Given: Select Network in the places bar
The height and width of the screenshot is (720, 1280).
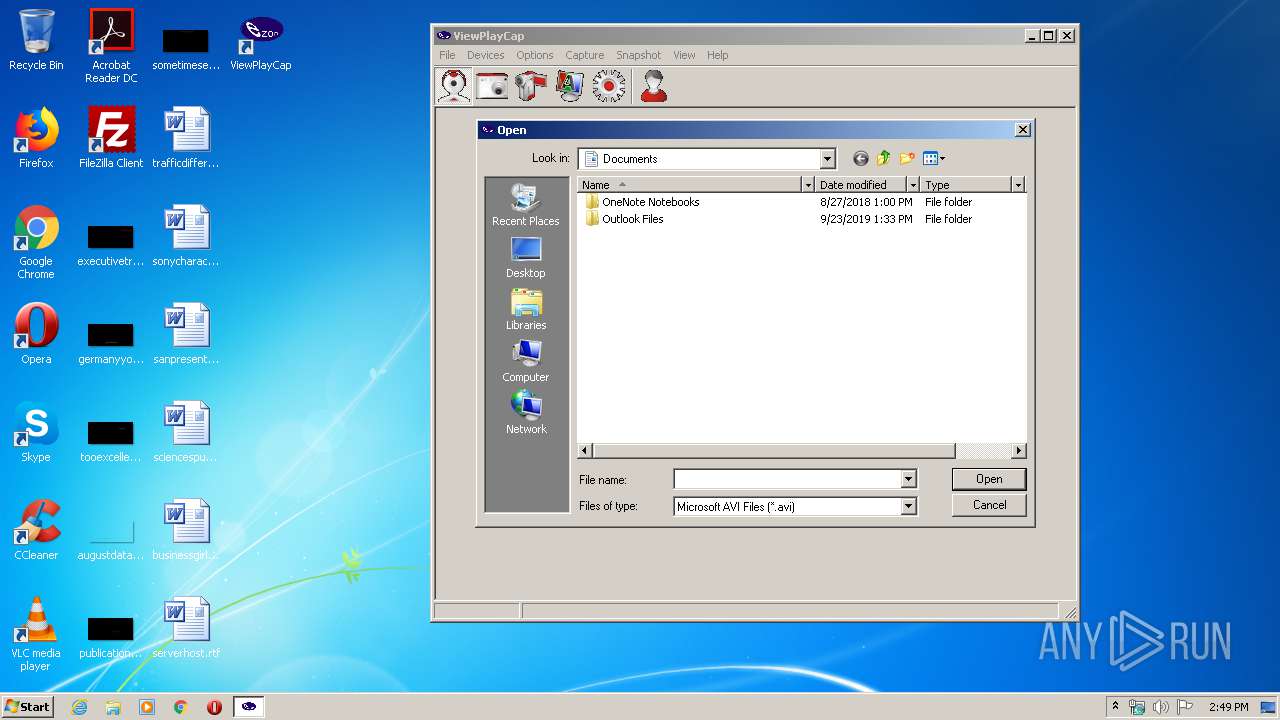Looking at the screenshot, I should 526,413.
